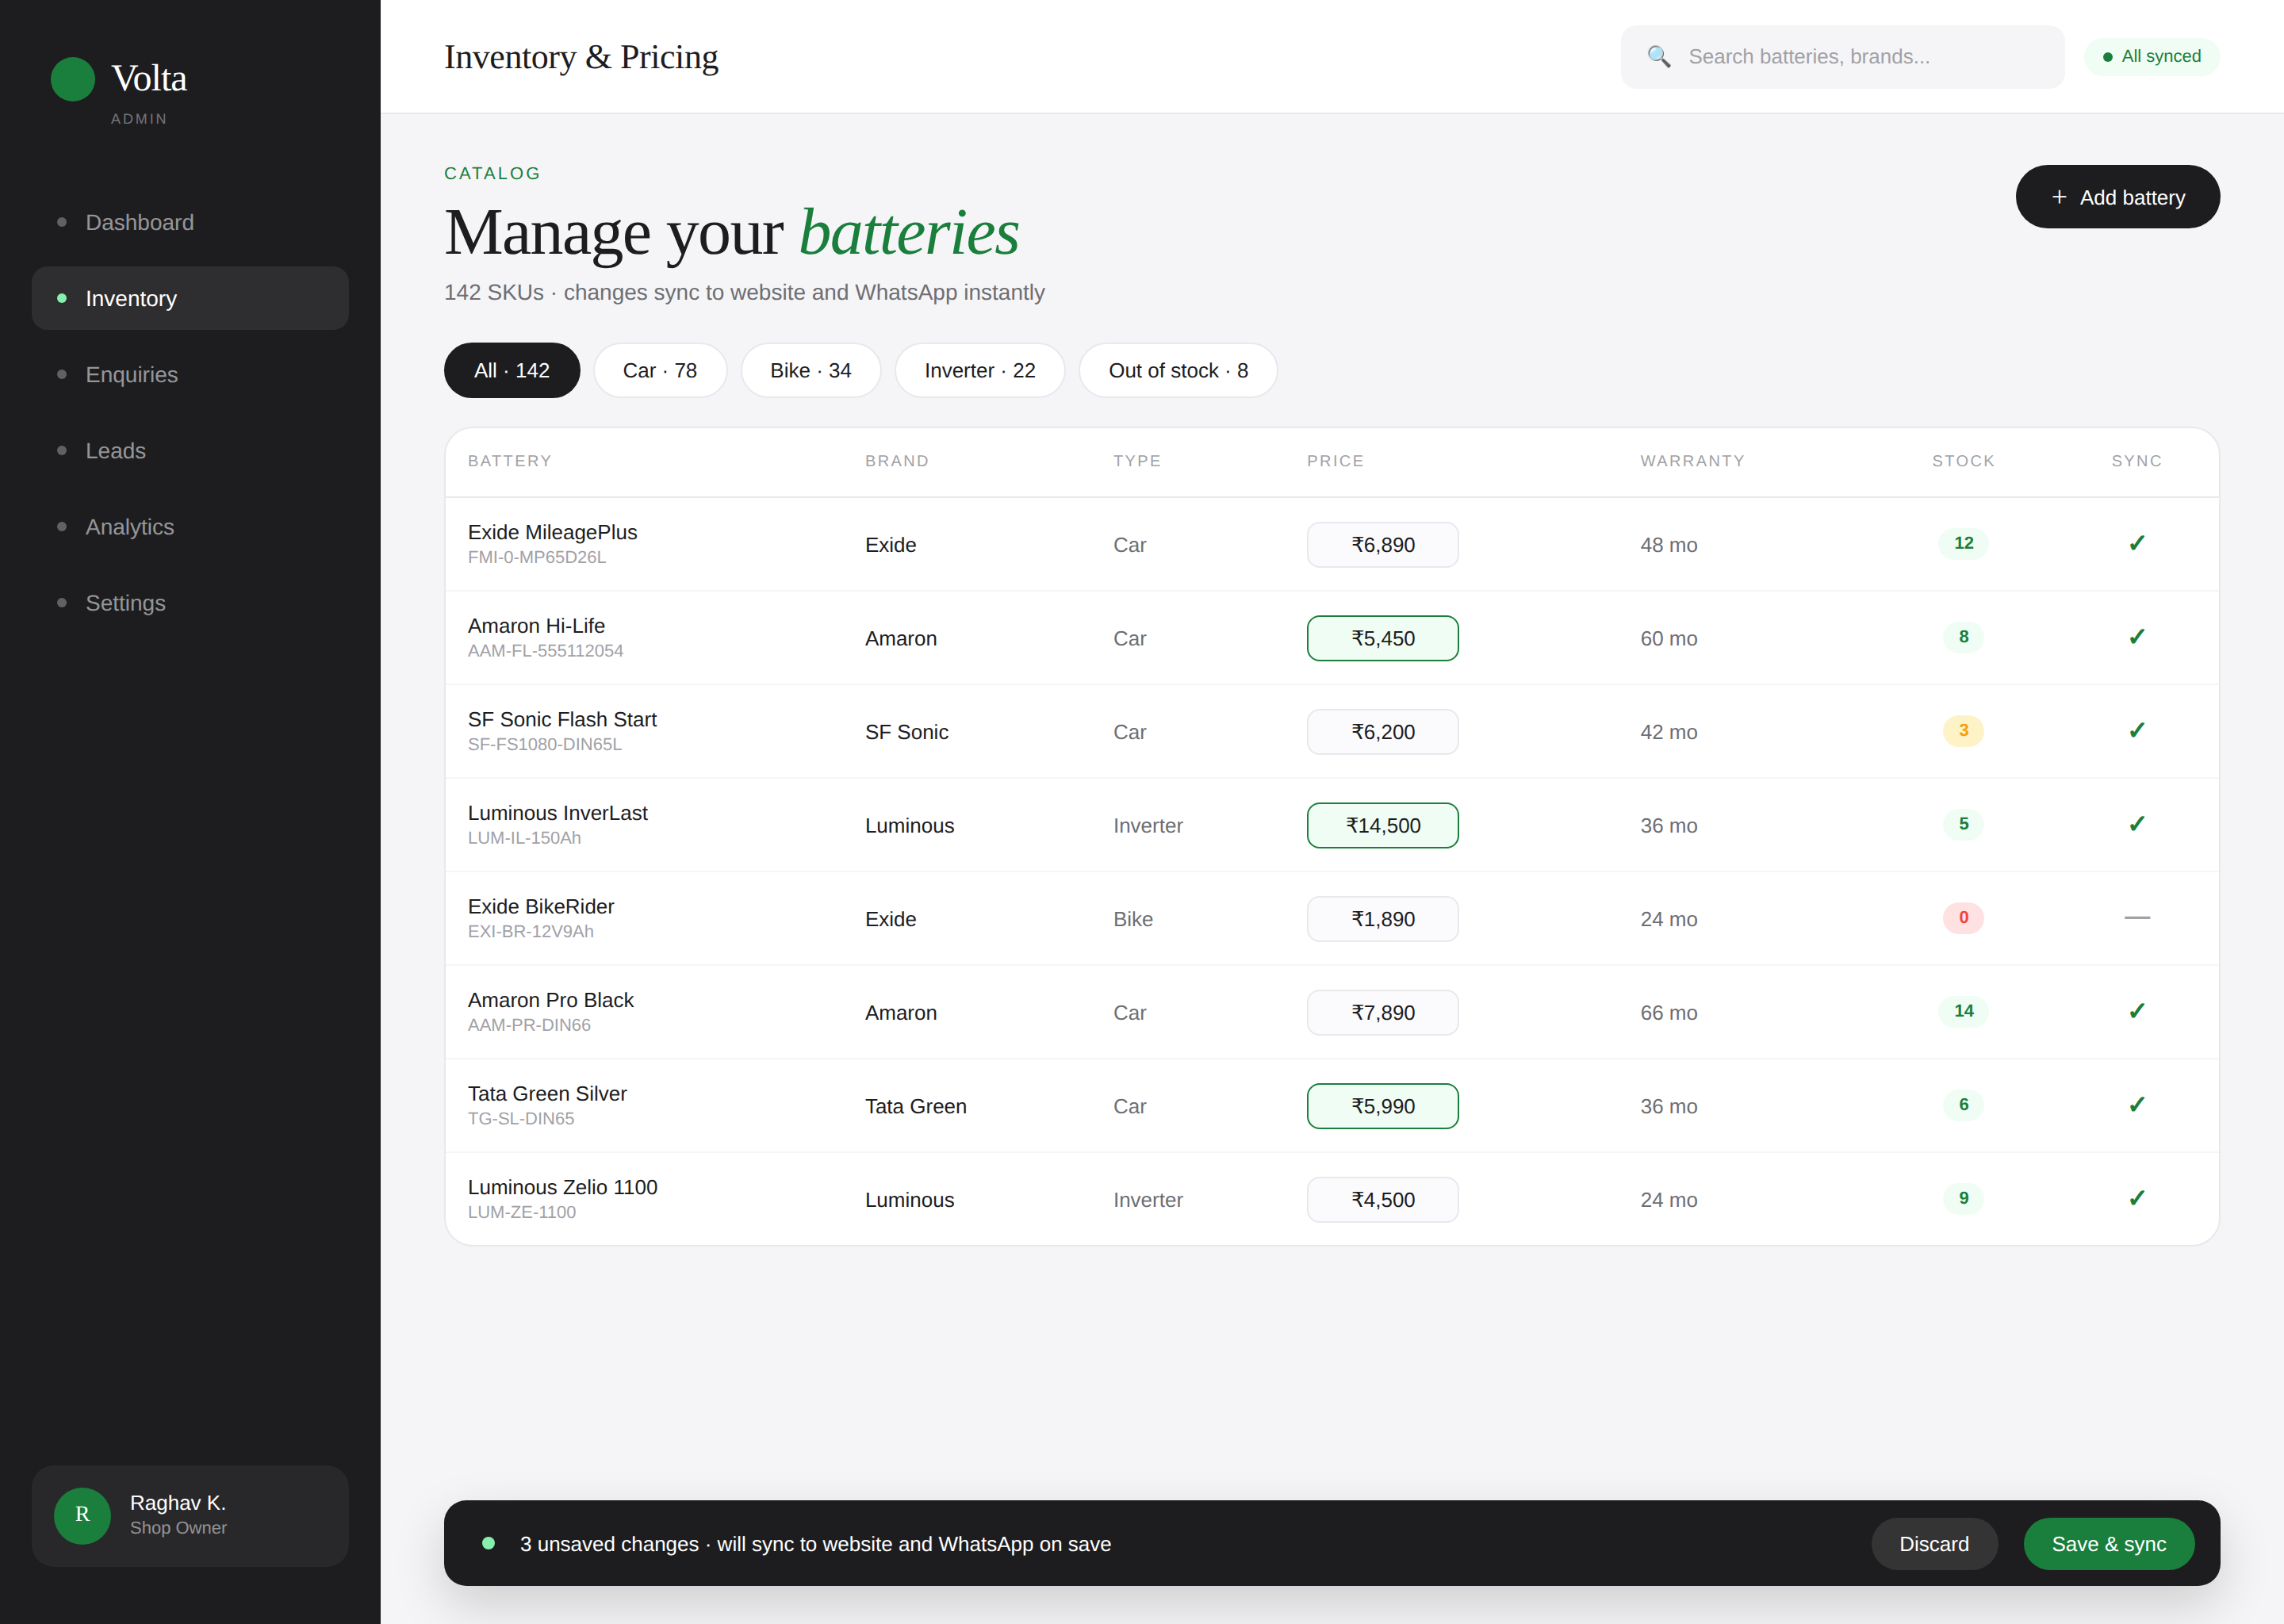Filter by Bike · 34
Viewport: 2284px width, 1624px height.
[811, 370]
